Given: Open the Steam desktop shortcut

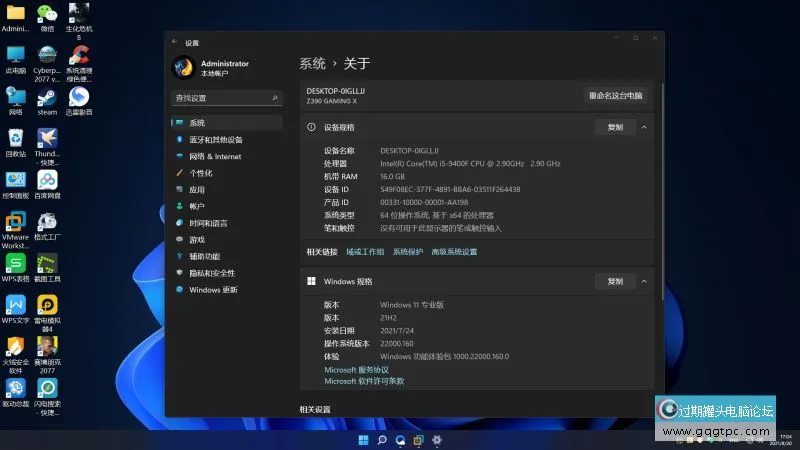Looking at the screenshot, I should 47,99.
